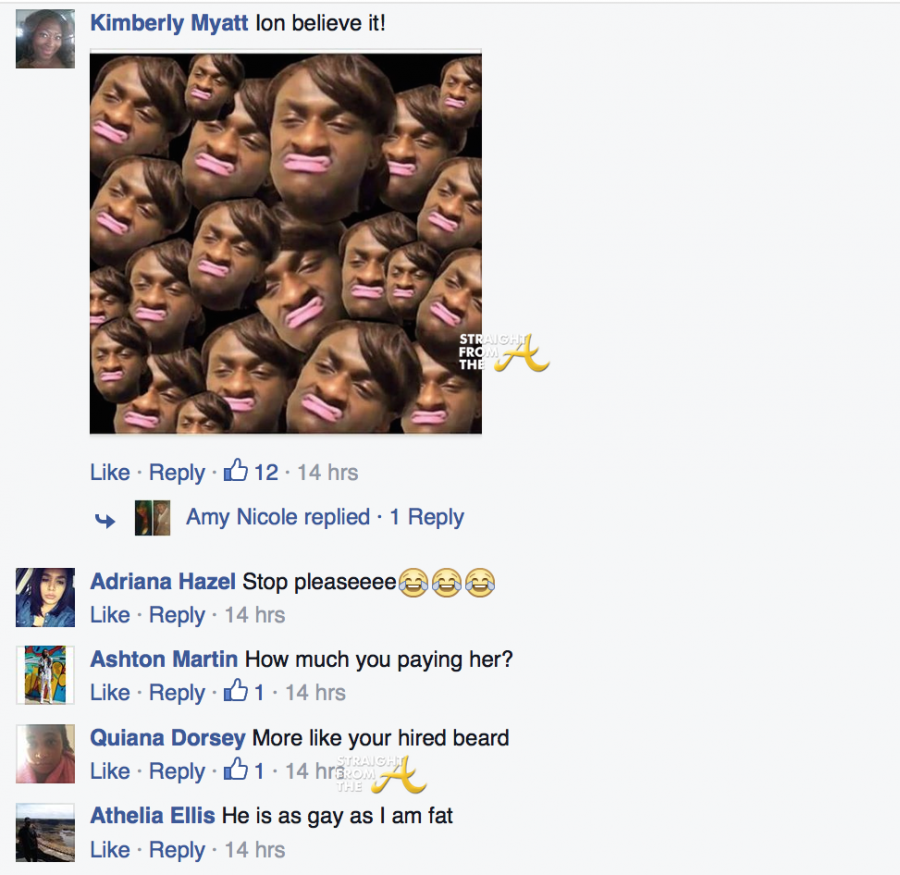Open Ashton Martin's avatar thumbnail
The image size is (900, 875).
click(45, 675)
